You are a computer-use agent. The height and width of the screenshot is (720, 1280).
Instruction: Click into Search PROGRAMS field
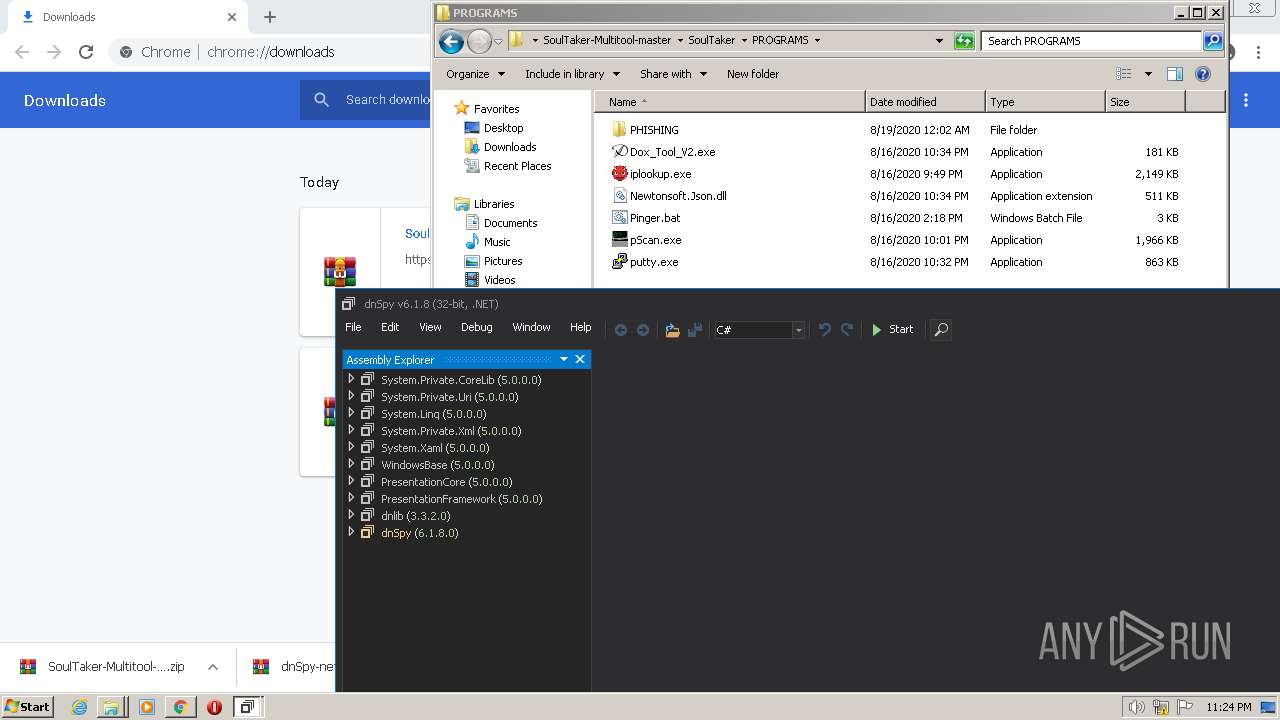click(1091, 41)
